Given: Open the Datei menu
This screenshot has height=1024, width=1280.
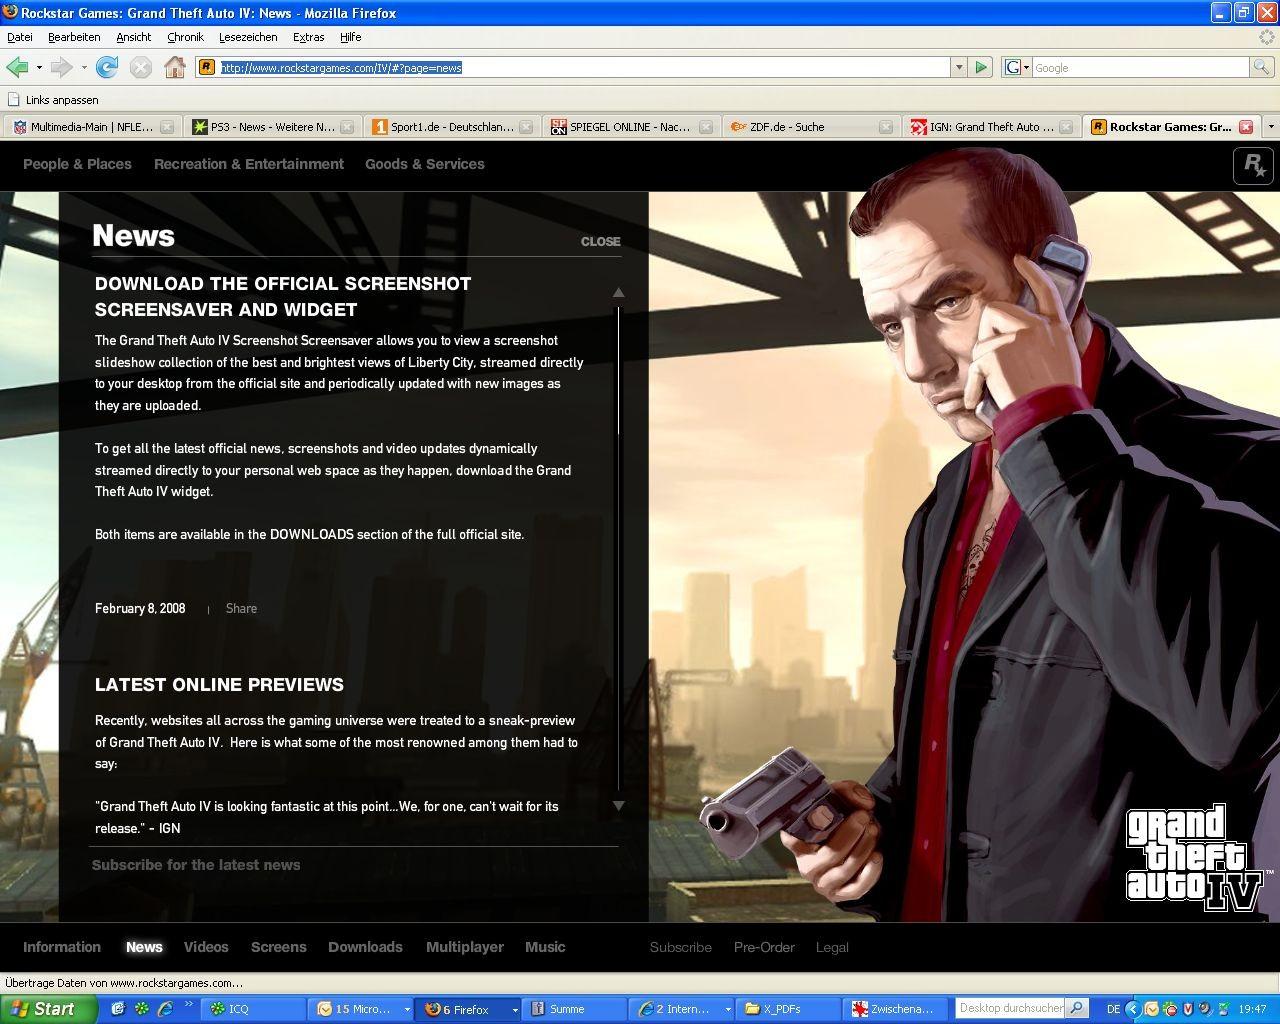Looking at the screenshot, I should pyautogui.click(x=20, y=37).
